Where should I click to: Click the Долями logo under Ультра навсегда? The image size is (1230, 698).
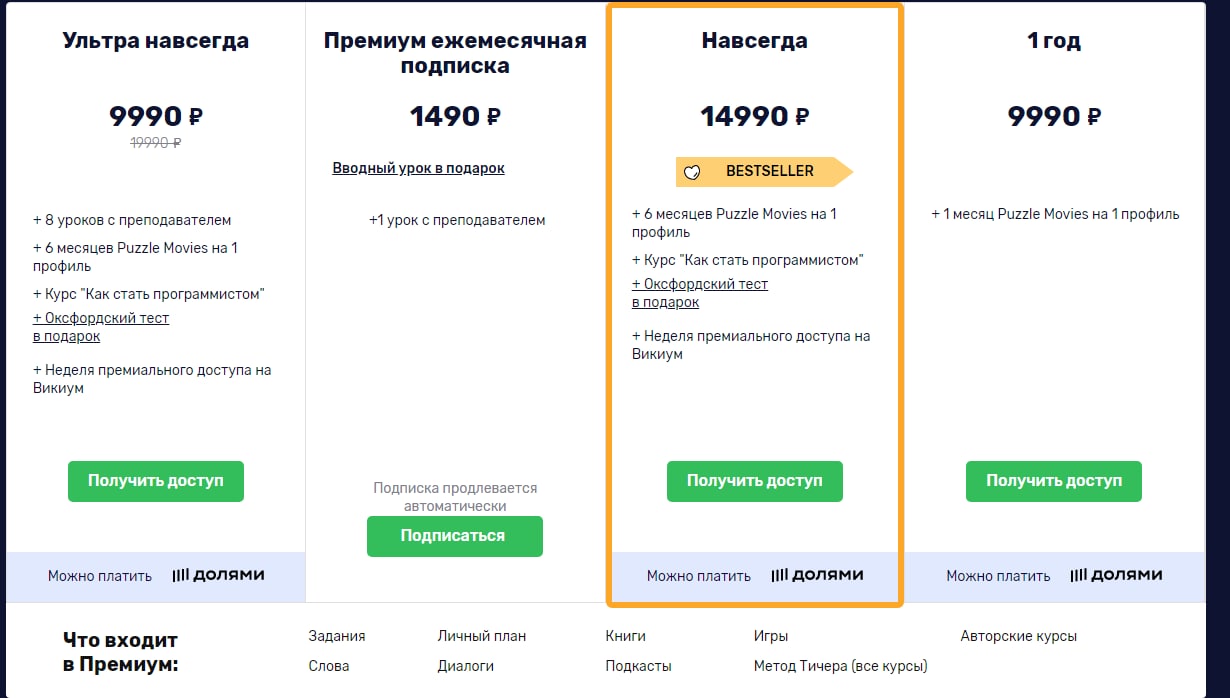(x=218, y=575)
